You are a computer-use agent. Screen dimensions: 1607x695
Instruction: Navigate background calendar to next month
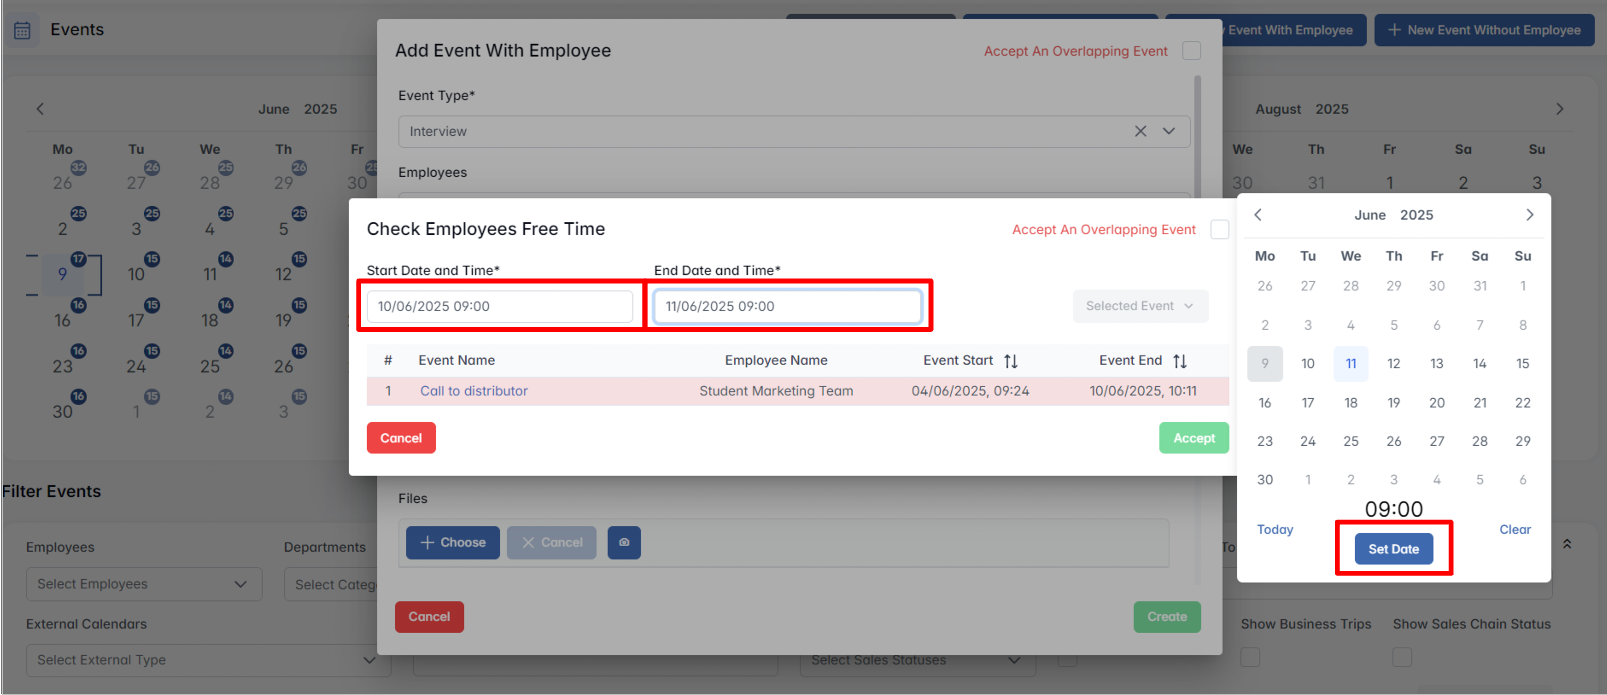(x=1559, y=109)
